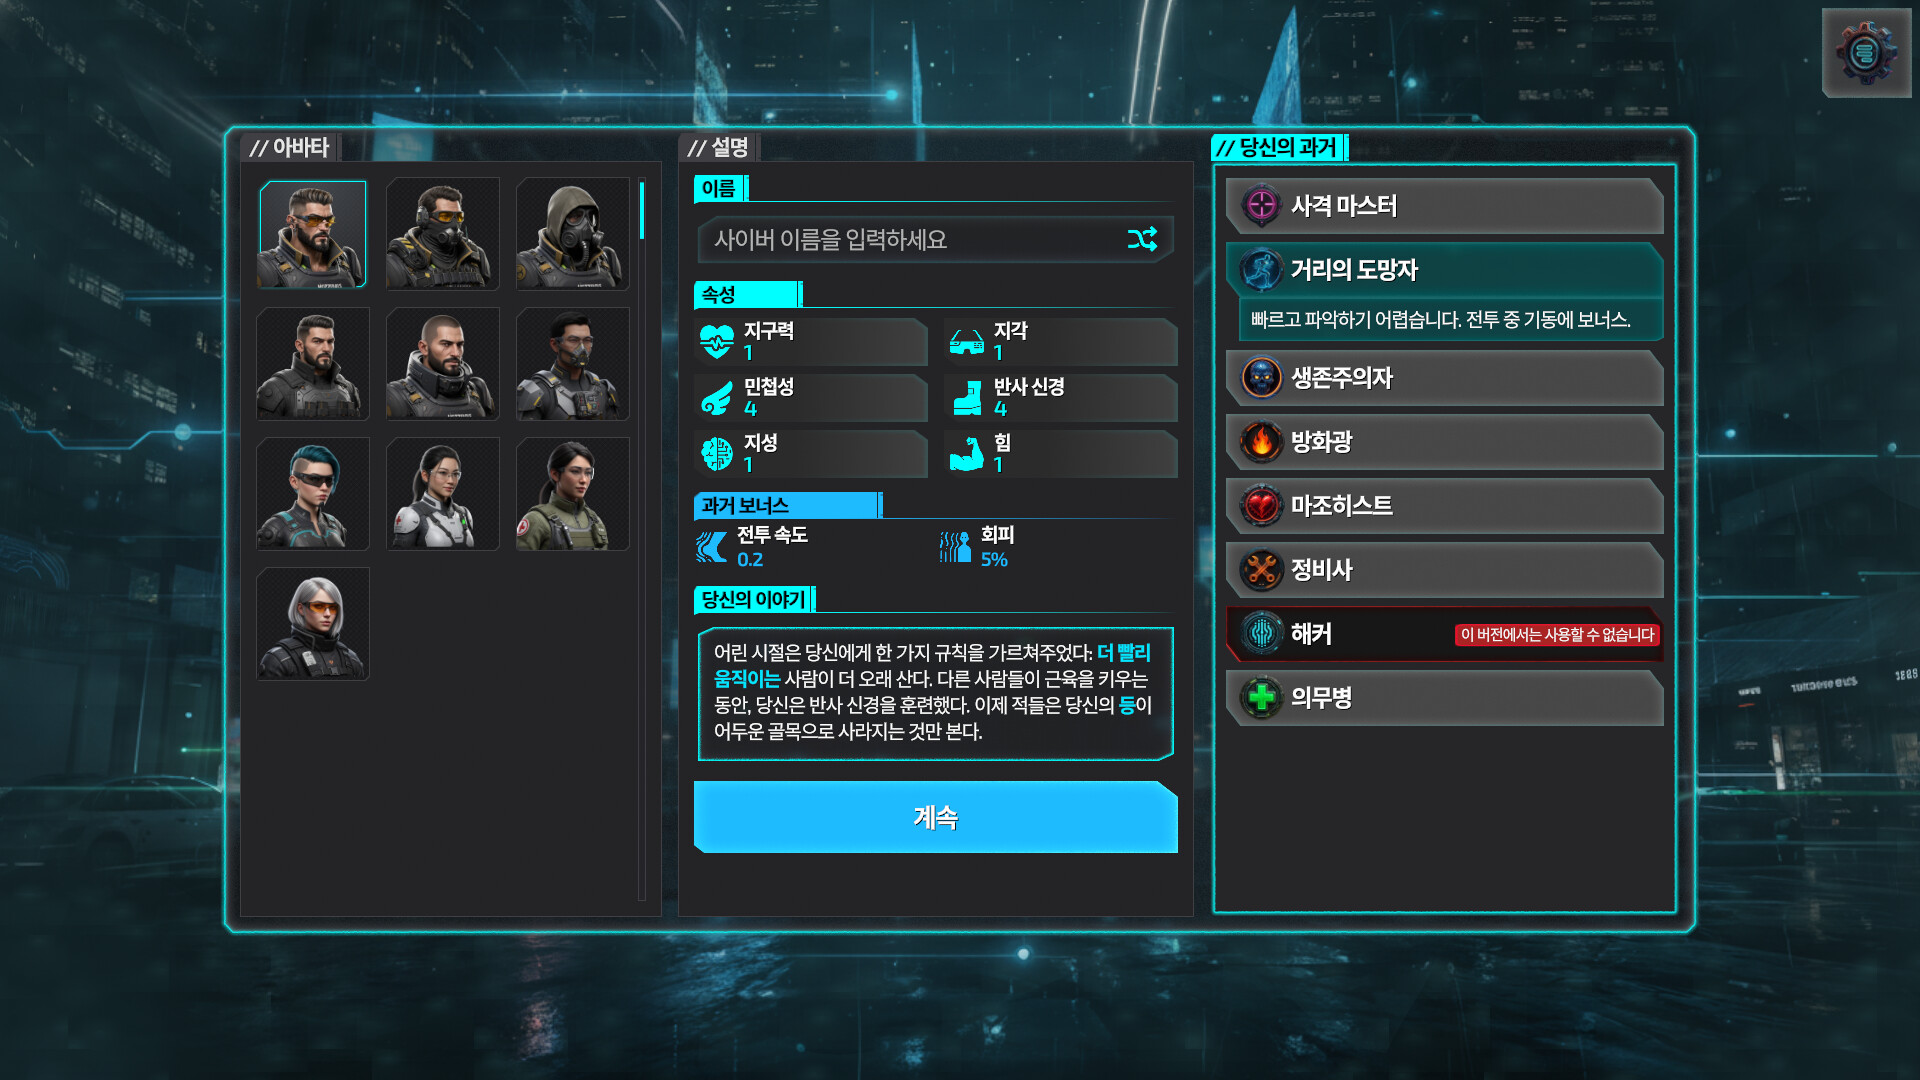Select the 지구력 attribute row
1920x1080 pixels.
click(811, 342)
